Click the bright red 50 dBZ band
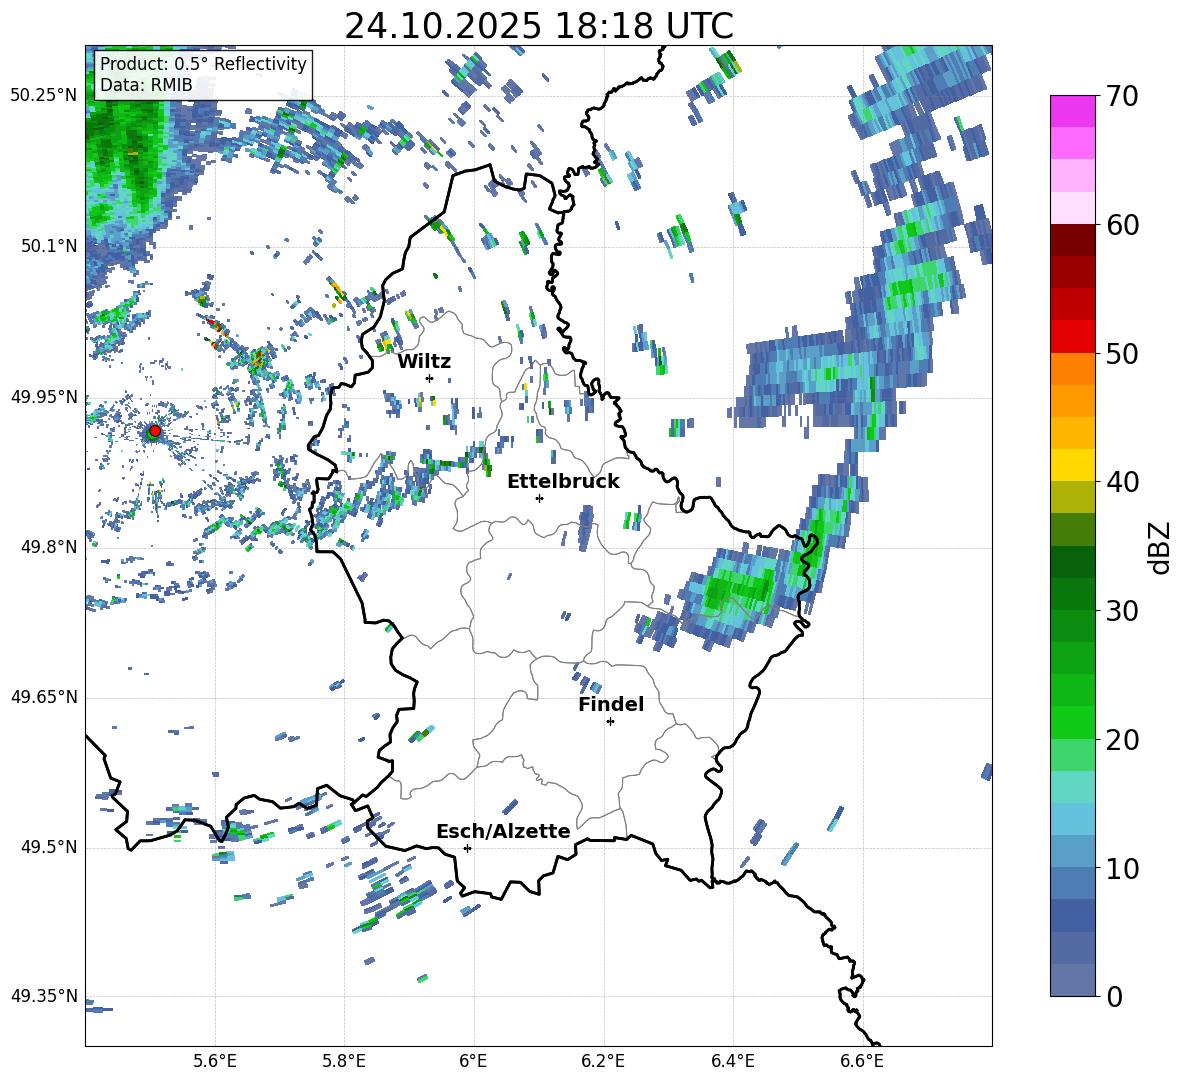Viewport: 1184px width, 1081px height. [x=1072, y=337]
